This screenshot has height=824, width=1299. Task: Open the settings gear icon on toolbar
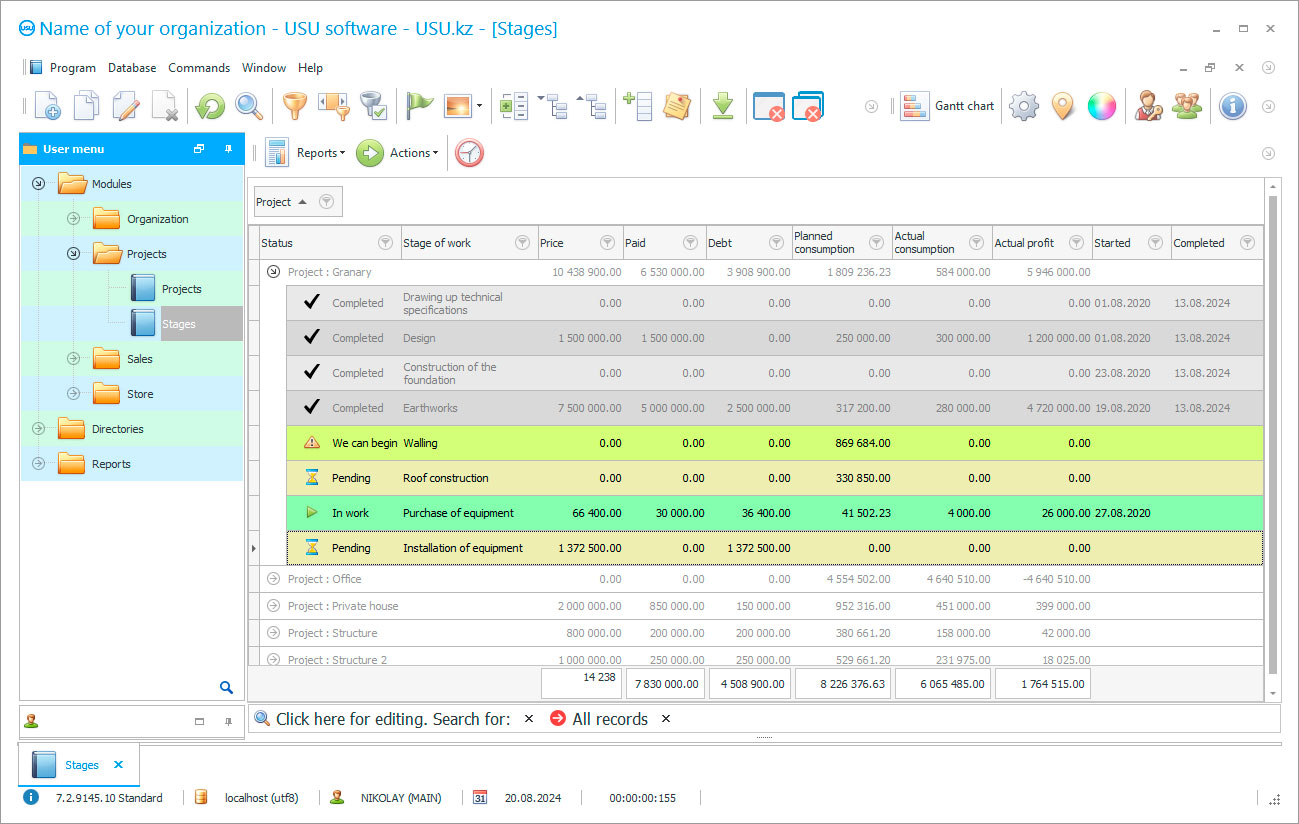[x=1021, y=106]
